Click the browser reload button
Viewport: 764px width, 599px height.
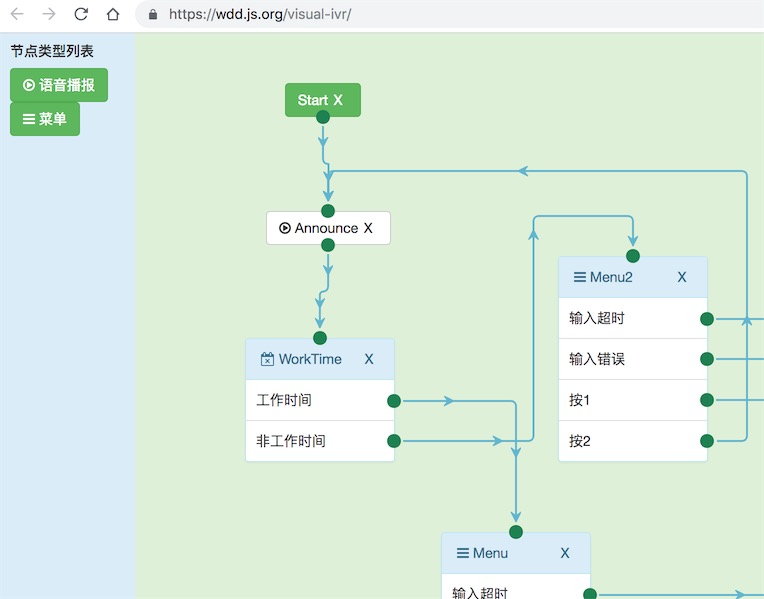[81, 14]
